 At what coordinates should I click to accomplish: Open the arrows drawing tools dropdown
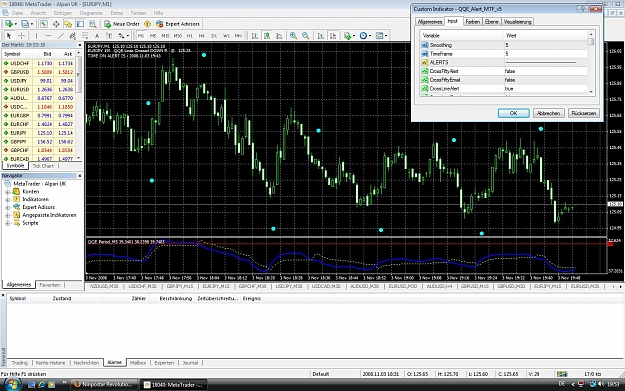(124, 36)
